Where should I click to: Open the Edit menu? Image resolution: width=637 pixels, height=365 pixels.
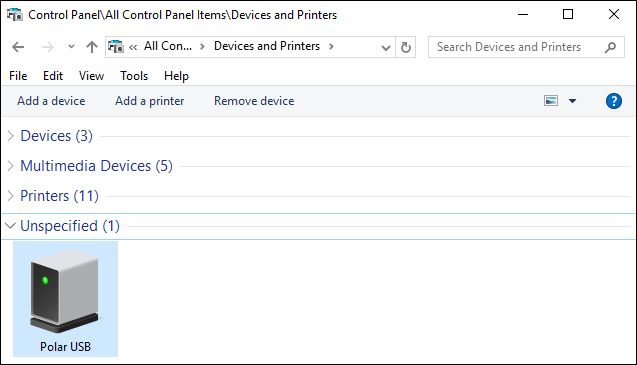pos(53,76)
